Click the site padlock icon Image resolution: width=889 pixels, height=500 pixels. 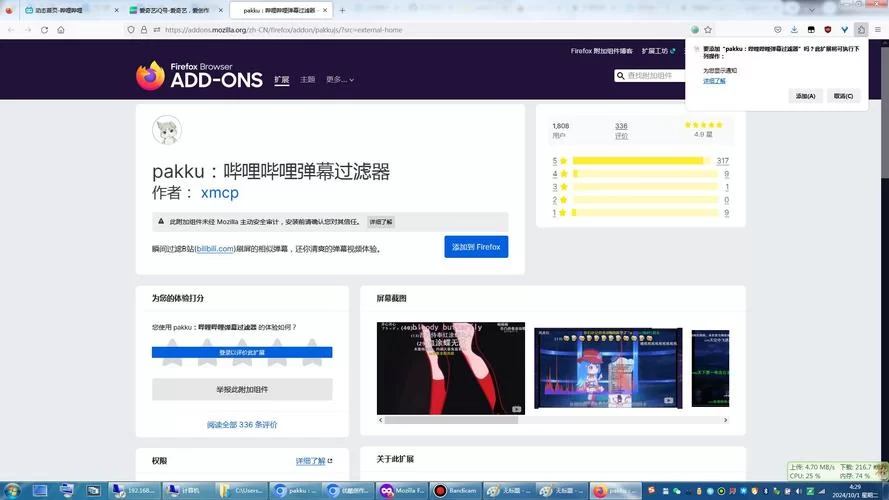coord(144,29)
